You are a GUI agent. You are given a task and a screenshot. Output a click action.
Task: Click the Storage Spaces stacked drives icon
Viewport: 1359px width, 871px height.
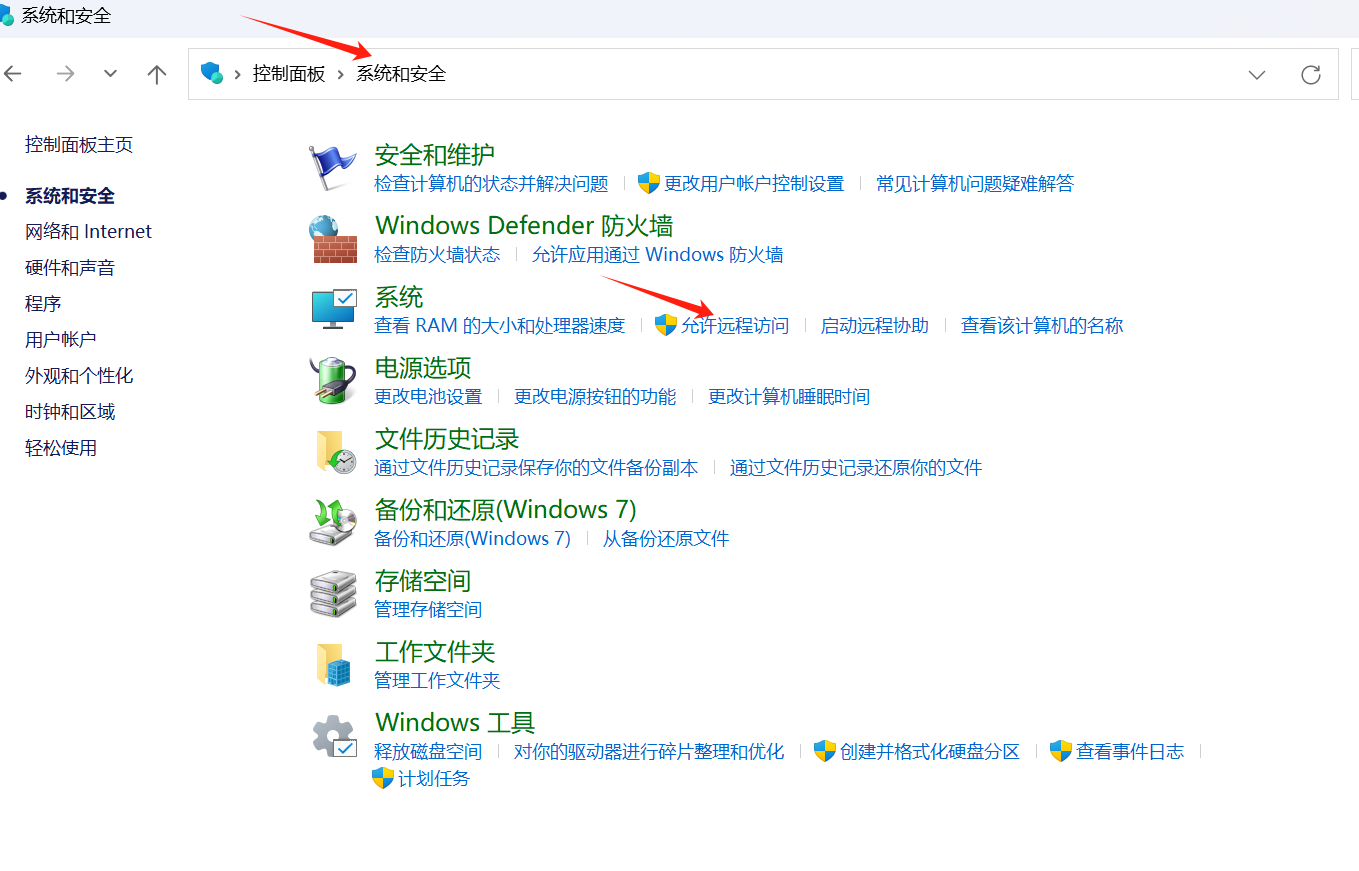pos(333,594)
